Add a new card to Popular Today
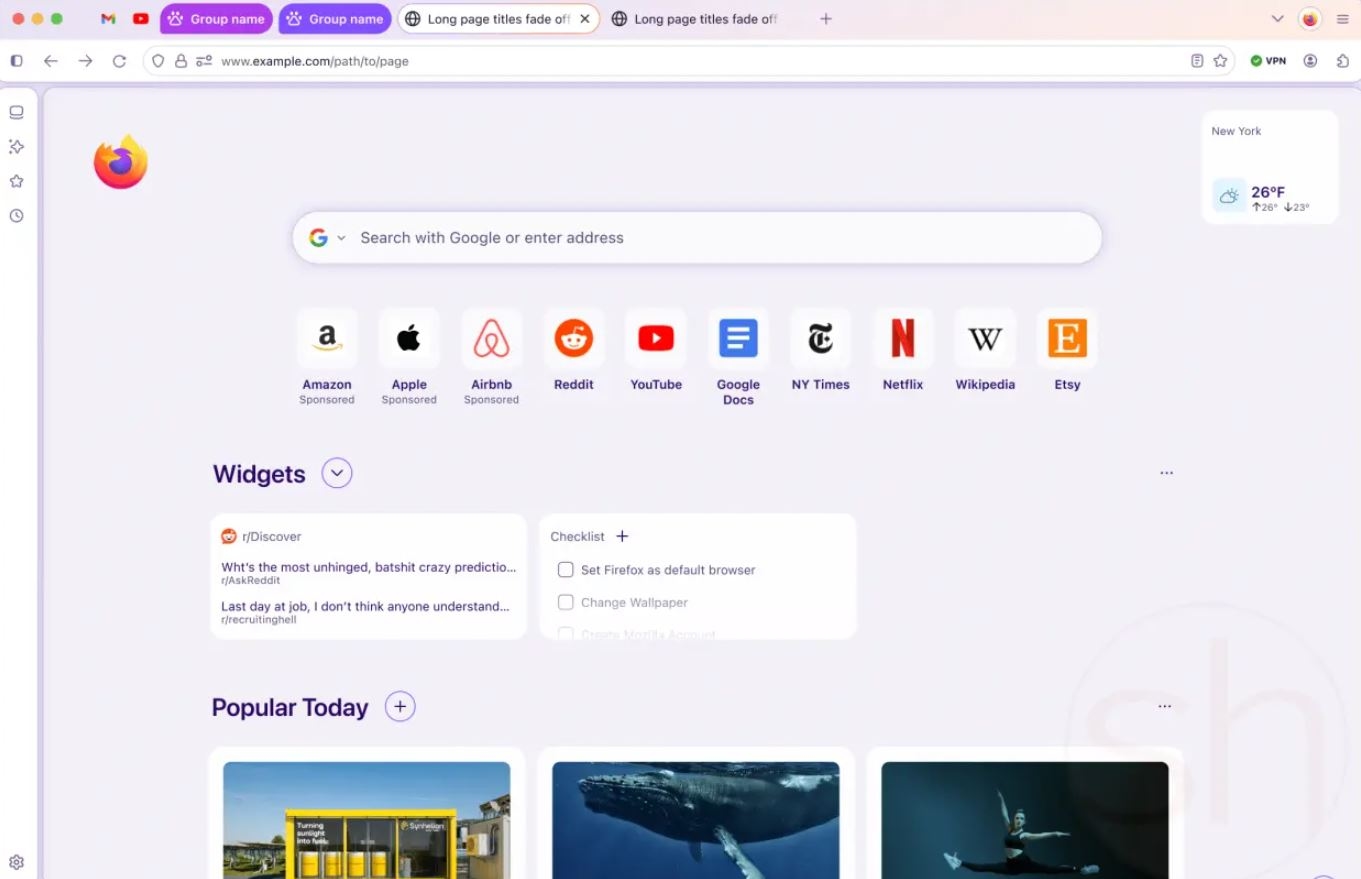The height and width of the screenshot is (879, 1361). (400, 706)
